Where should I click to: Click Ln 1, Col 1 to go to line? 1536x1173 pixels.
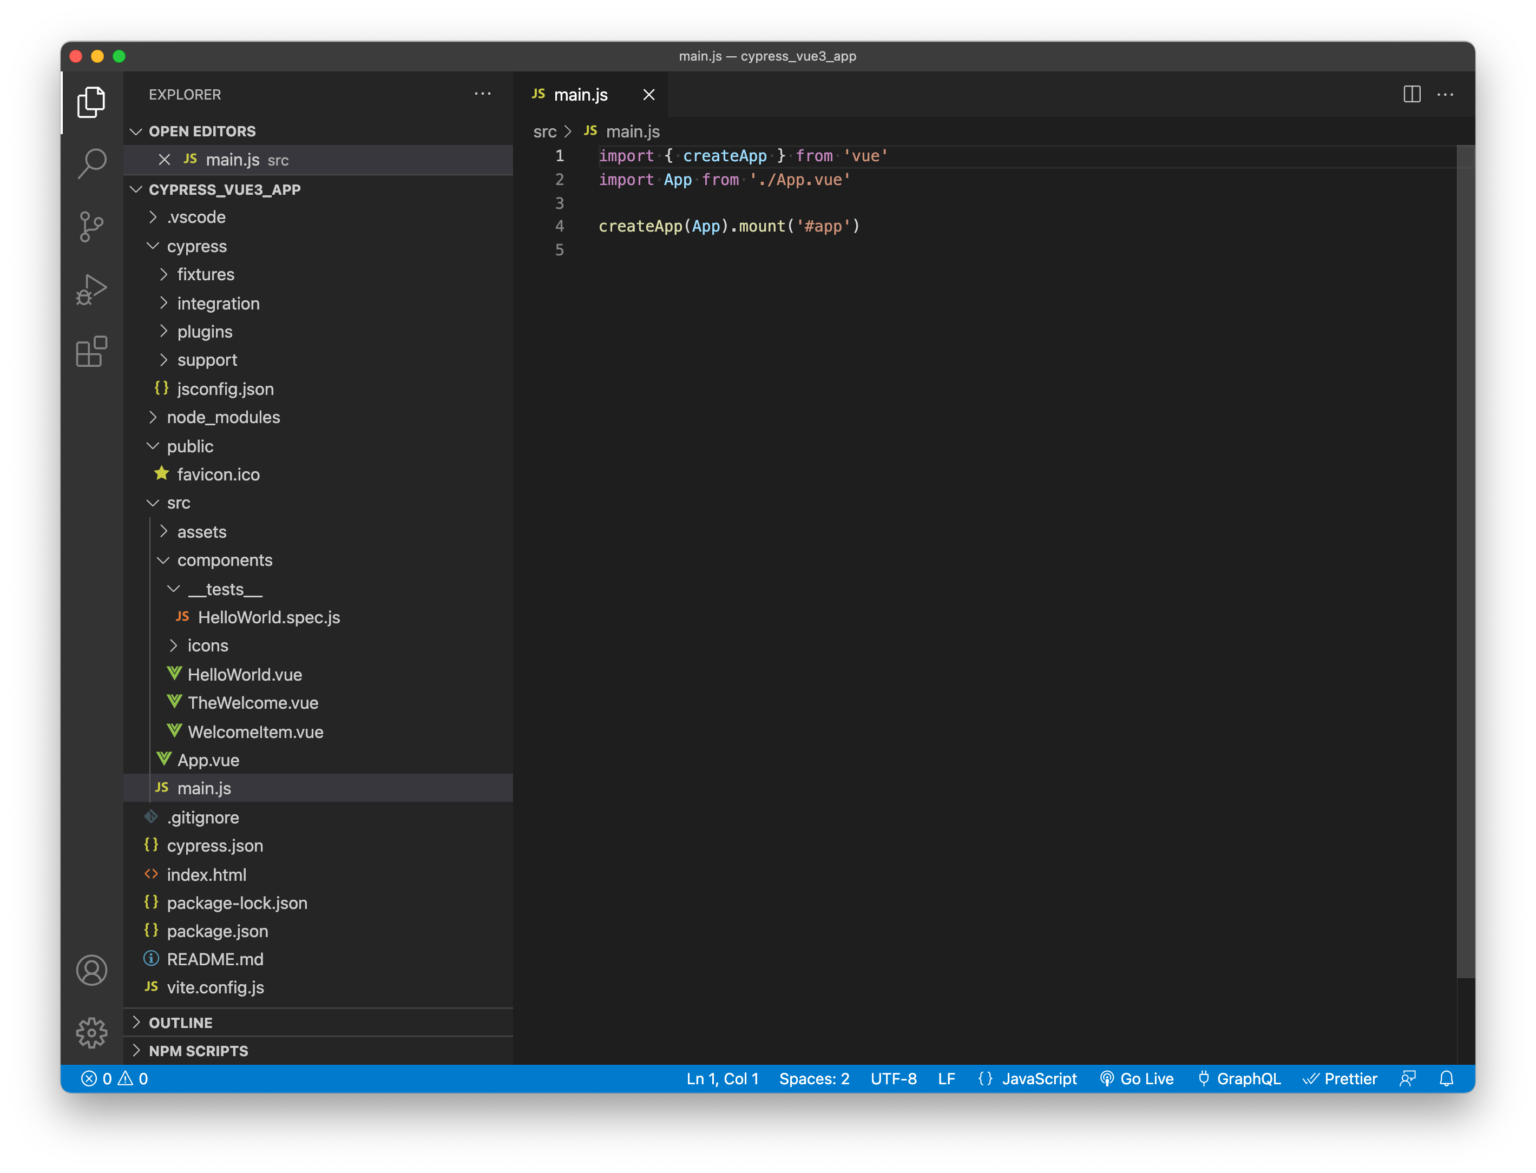click(x=722, y=1078)
